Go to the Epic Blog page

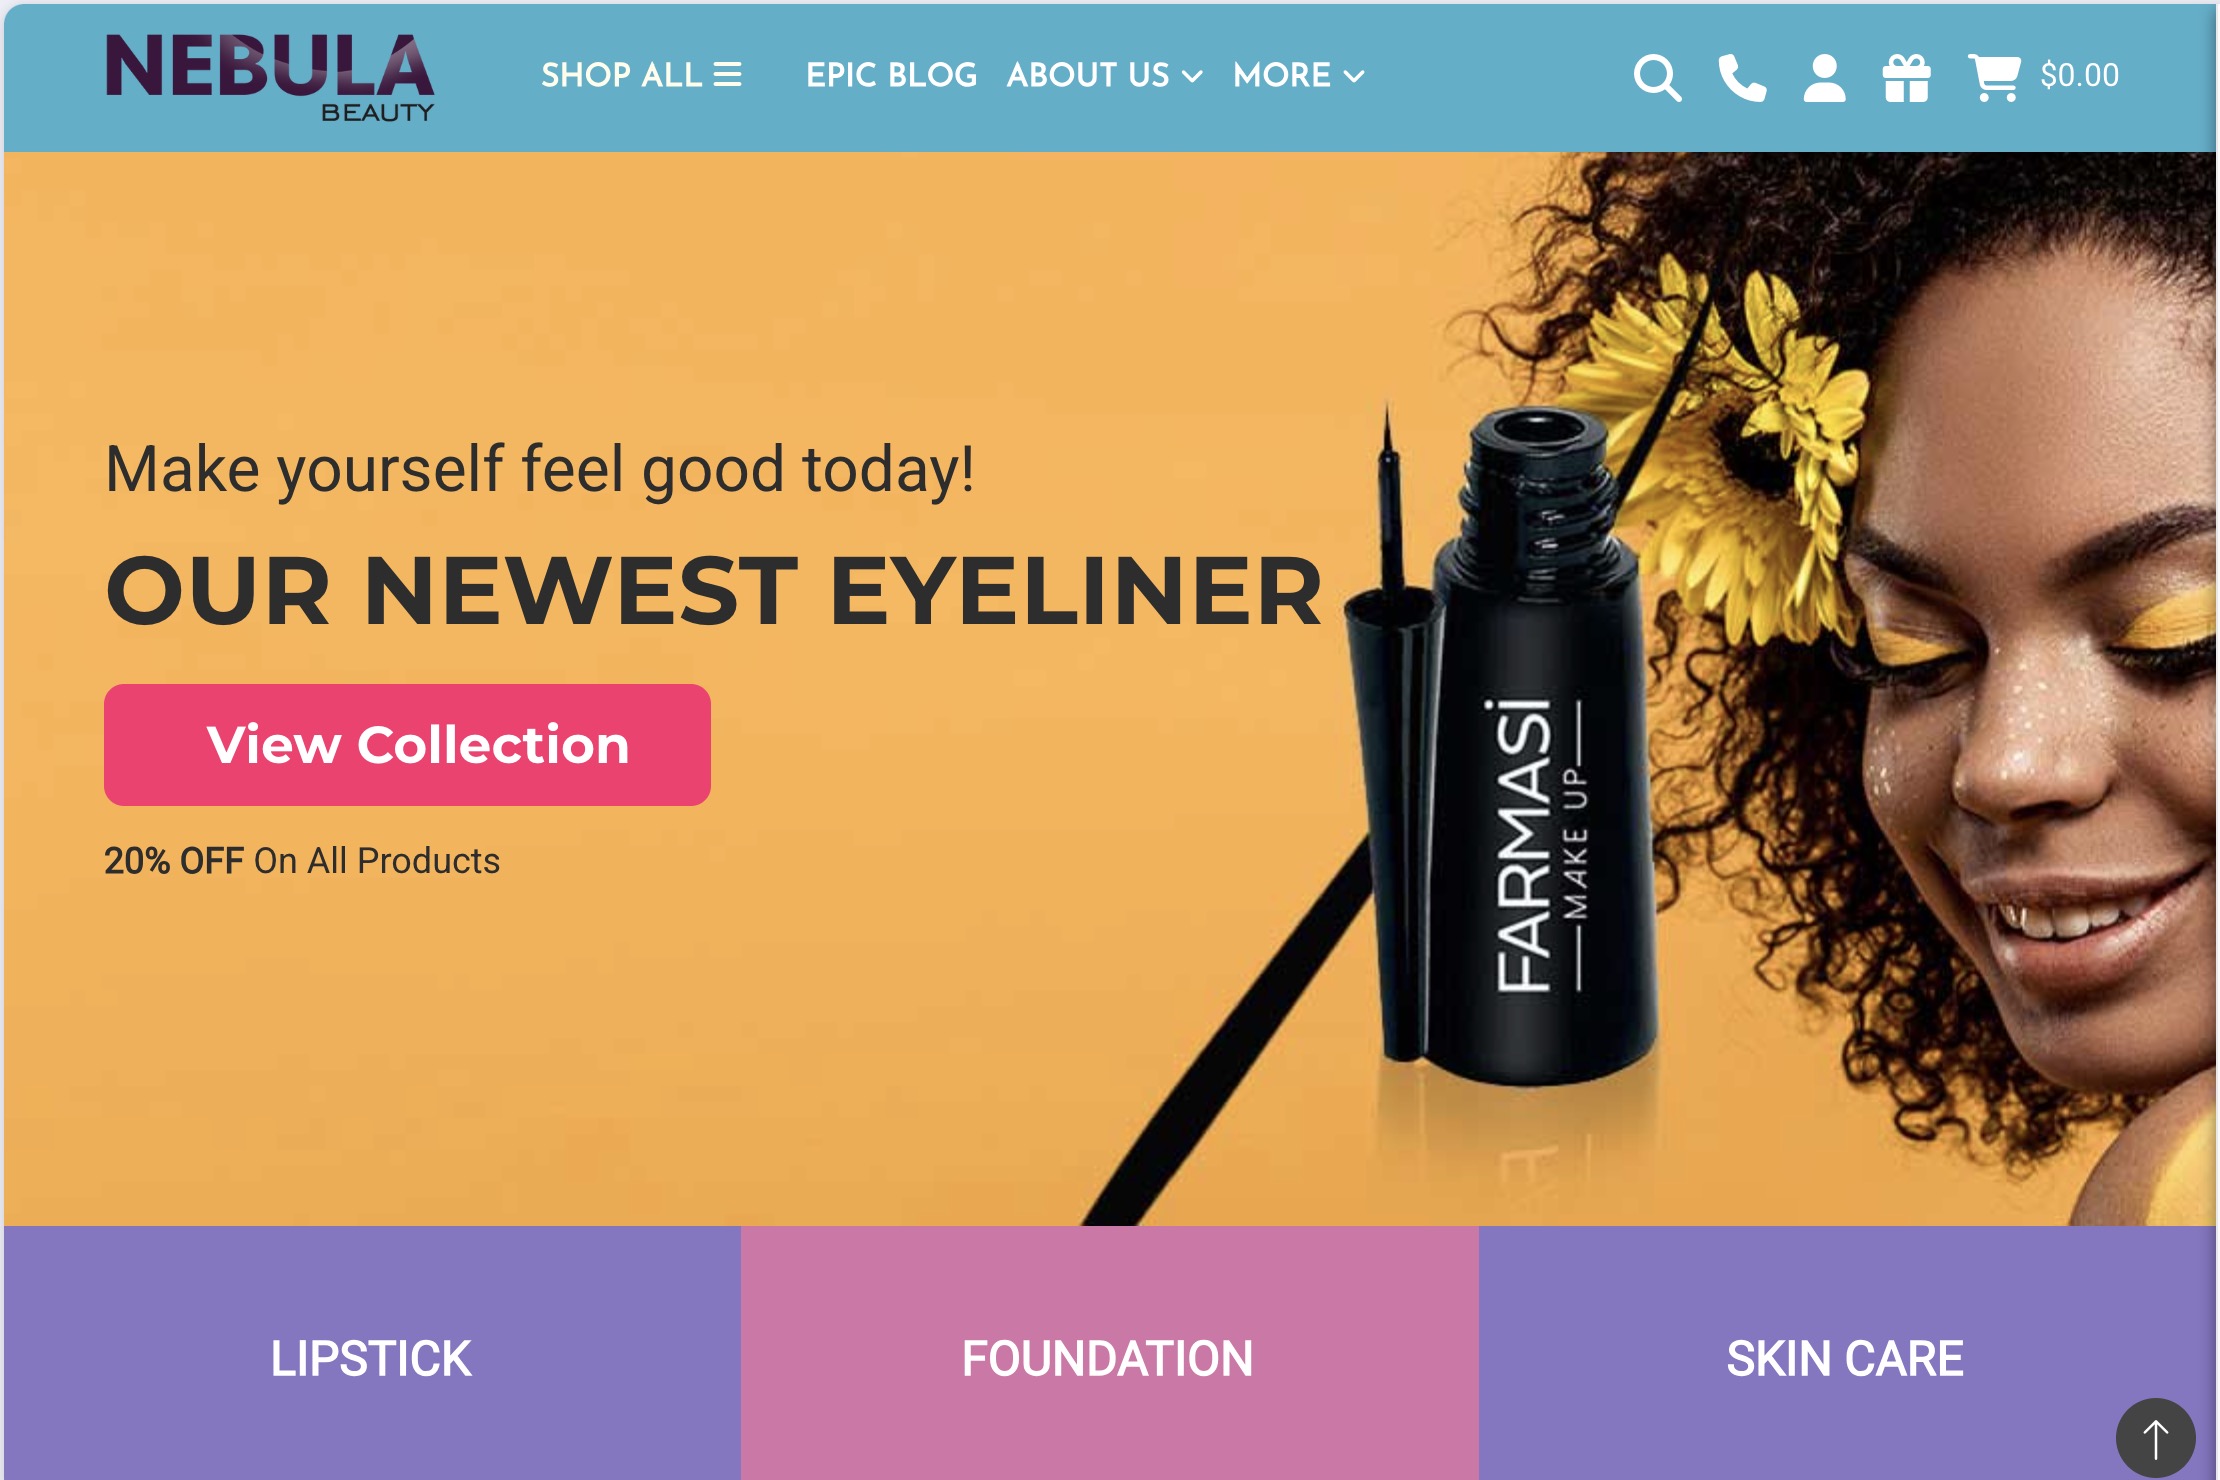click(891, 75)
